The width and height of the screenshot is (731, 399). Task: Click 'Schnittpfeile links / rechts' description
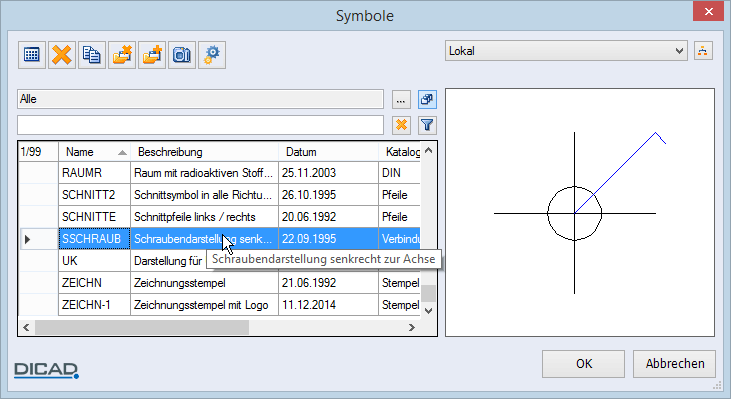(205, 217)
